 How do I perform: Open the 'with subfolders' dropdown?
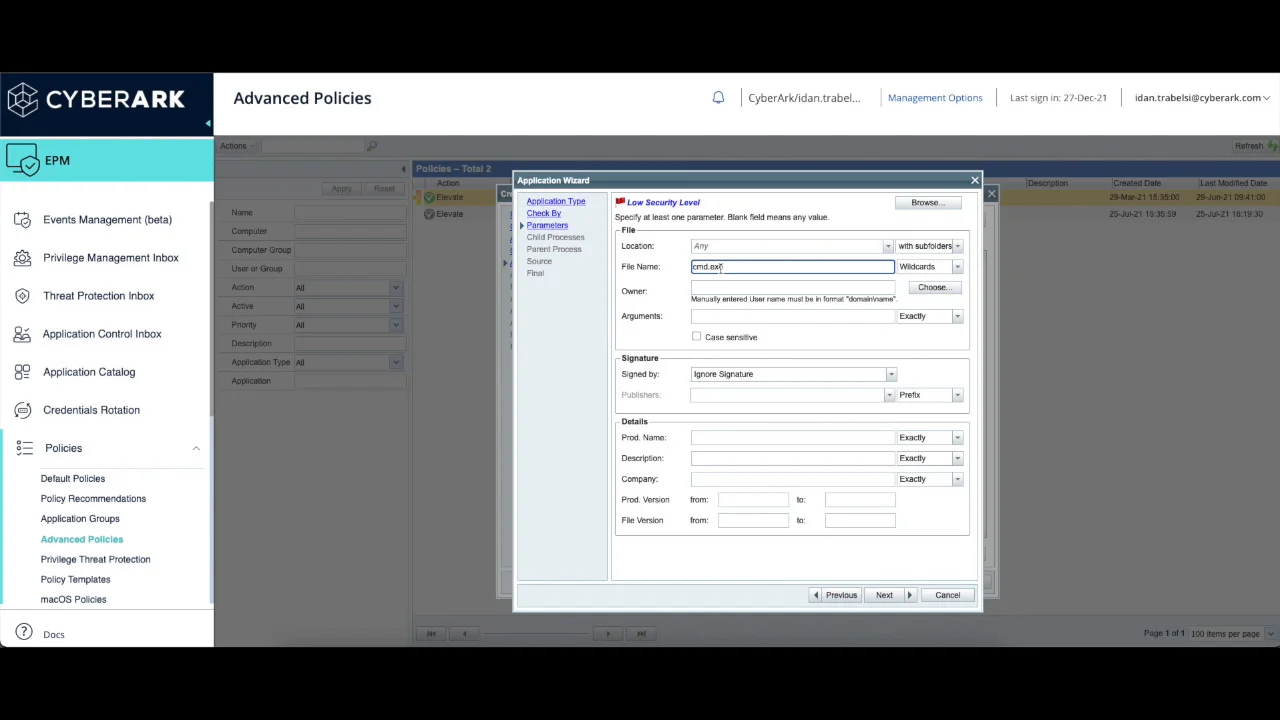pos(957,246)
